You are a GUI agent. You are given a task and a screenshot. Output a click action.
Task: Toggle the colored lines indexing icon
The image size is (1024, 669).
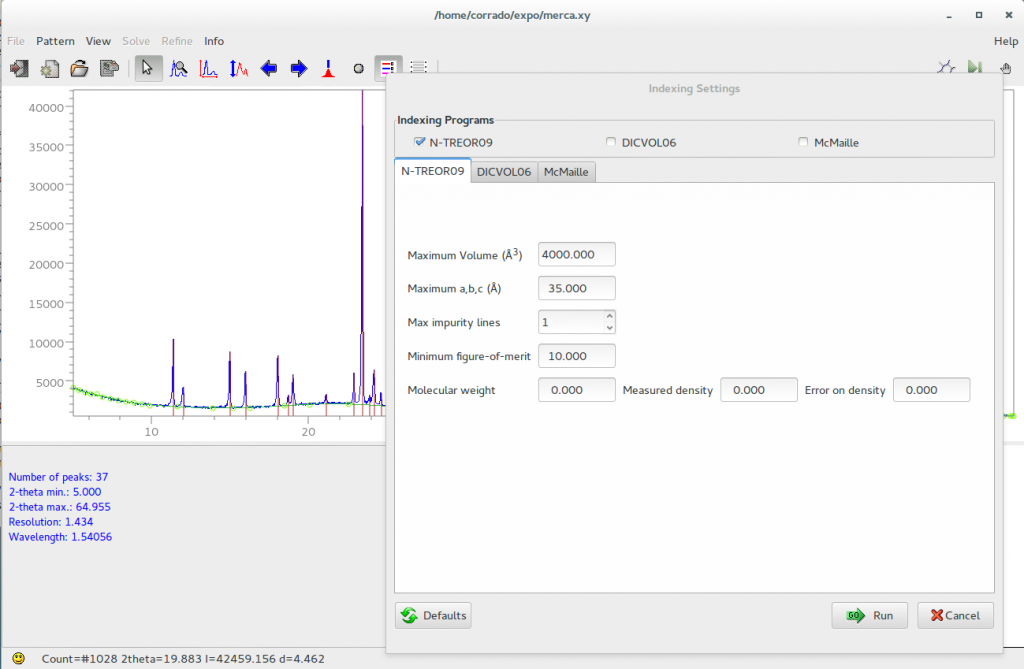[x=388, y=68]
